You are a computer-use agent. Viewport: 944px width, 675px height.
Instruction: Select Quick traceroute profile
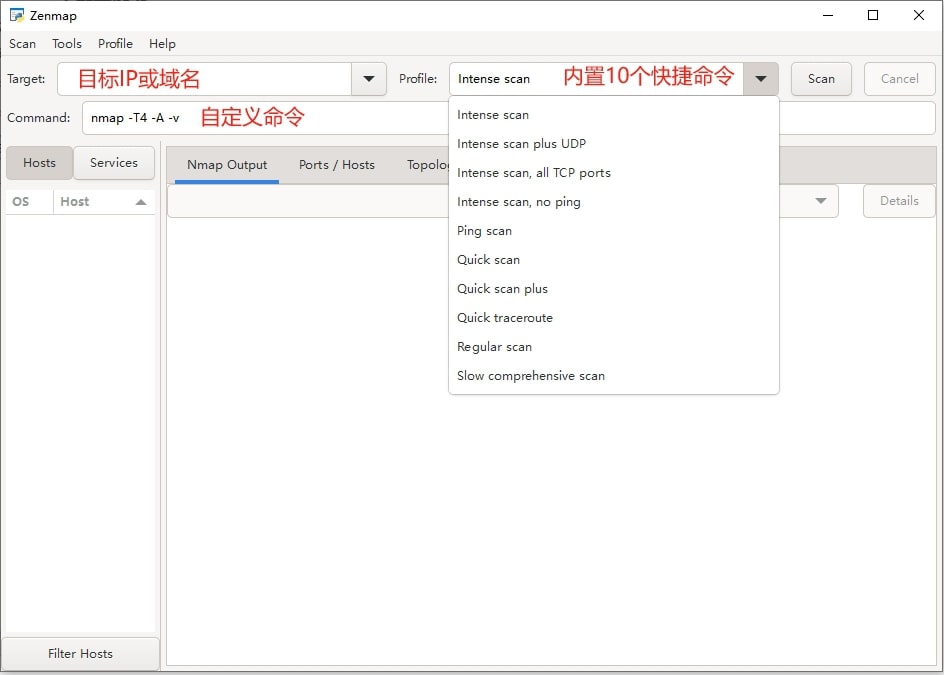[x=614, y=317]
